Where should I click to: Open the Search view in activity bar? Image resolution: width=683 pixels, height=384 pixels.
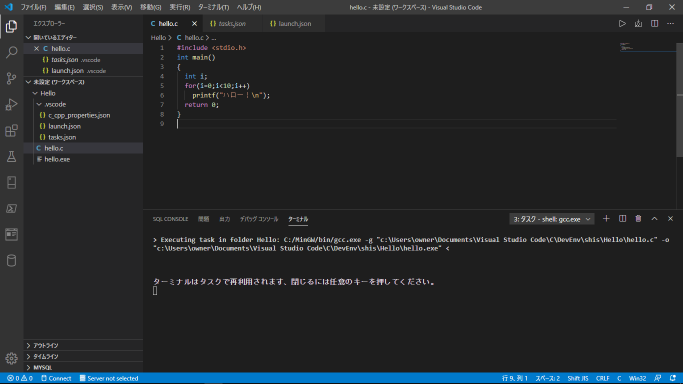click(11, 53)
